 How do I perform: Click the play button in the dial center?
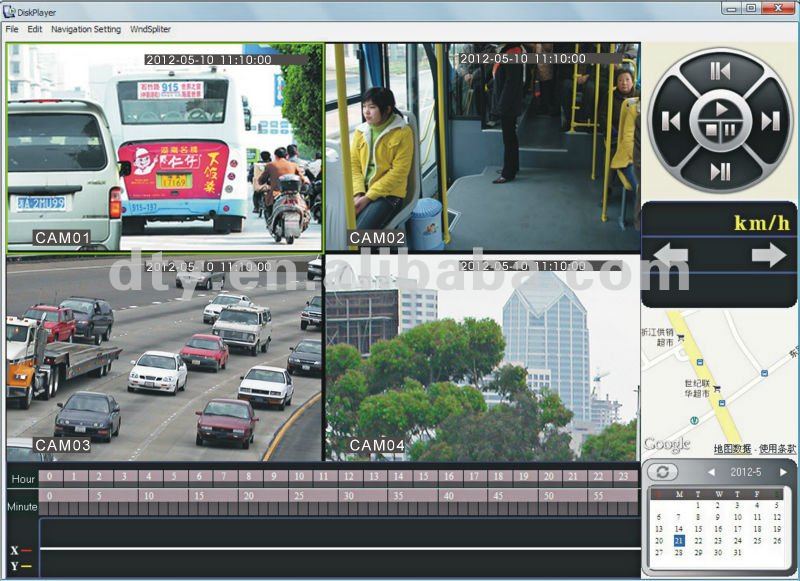(x=721, y=109)
